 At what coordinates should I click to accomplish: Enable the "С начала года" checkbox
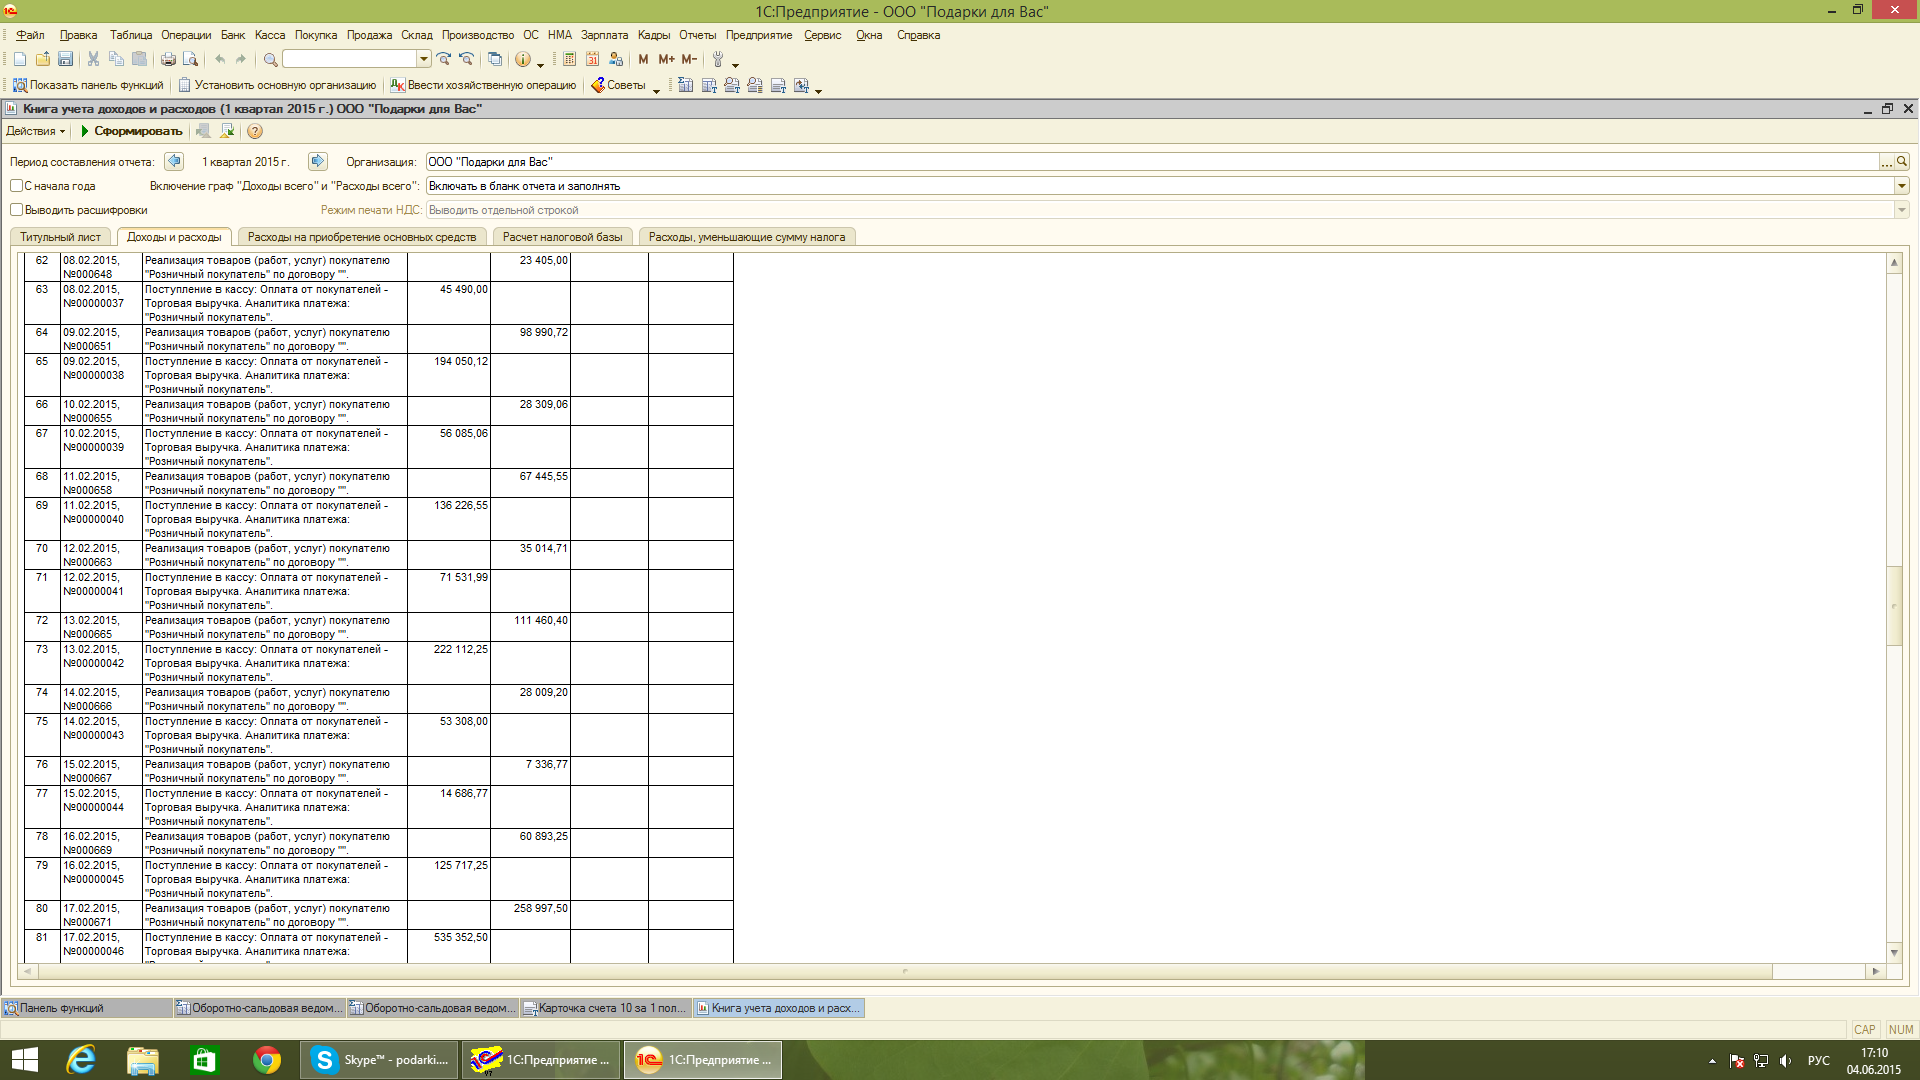coord(16,186)
